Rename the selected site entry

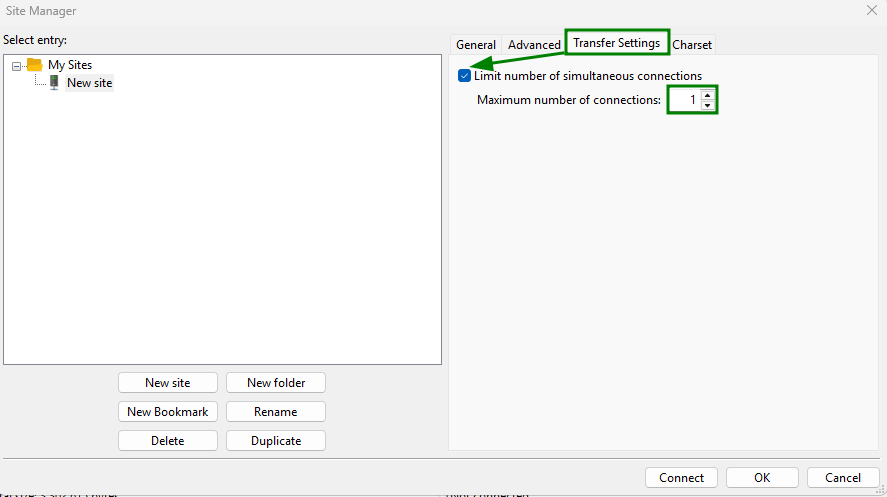tap(275, 412)
